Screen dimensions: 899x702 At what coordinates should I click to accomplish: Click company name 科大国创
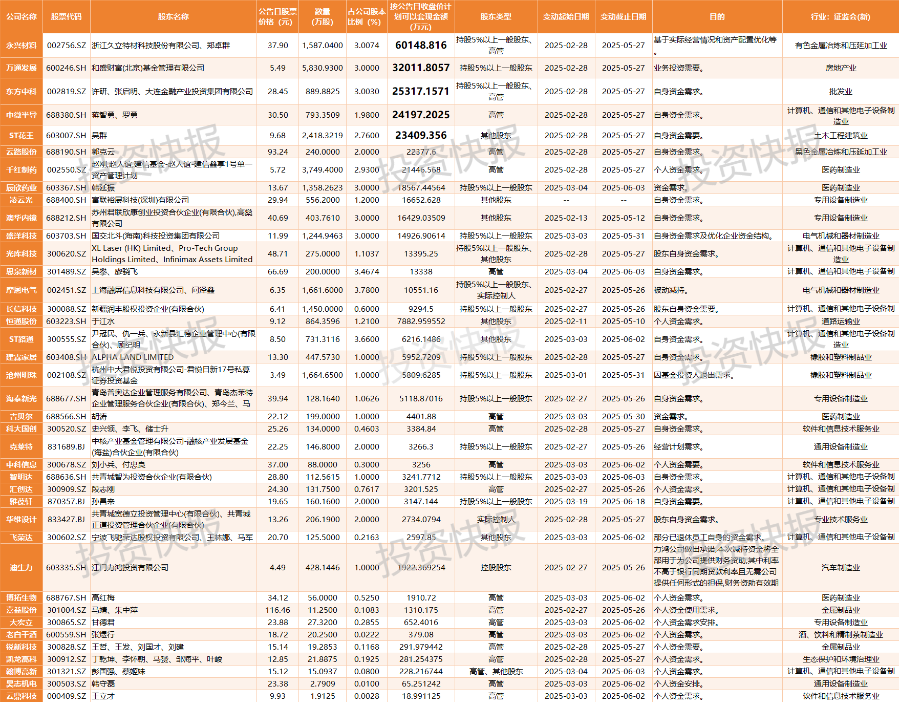click(22, 429)
